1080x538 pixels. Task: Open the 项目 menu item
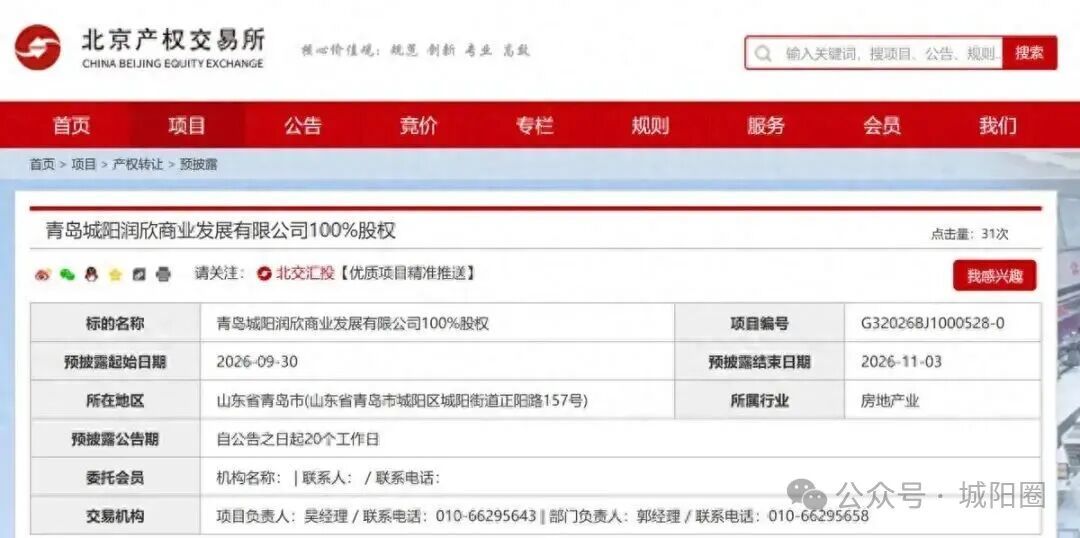click(x=187, y=125)
